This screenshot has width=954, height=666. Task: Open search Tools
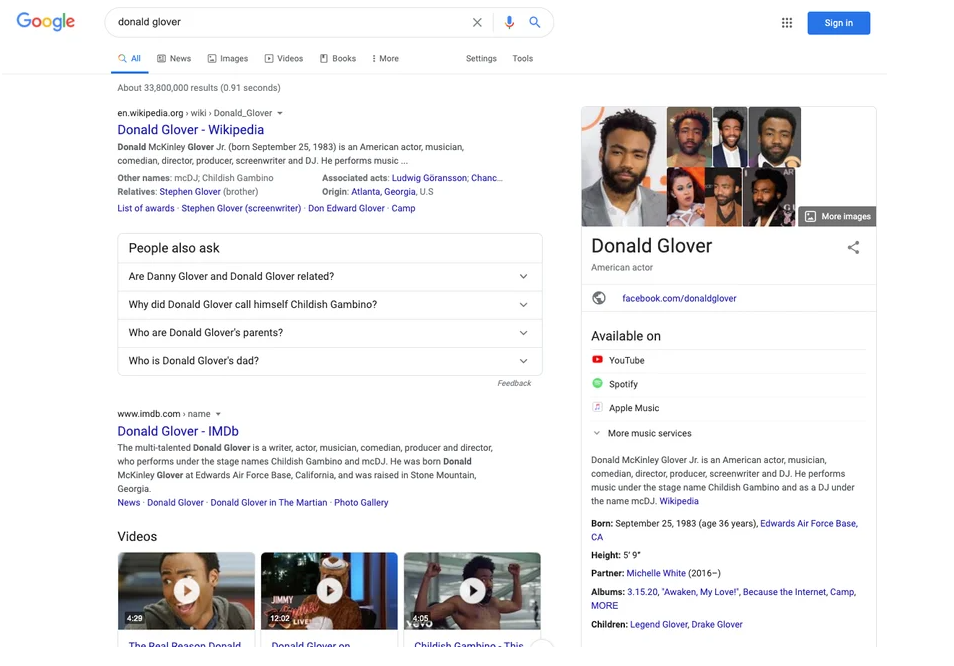tap(523, 58)
